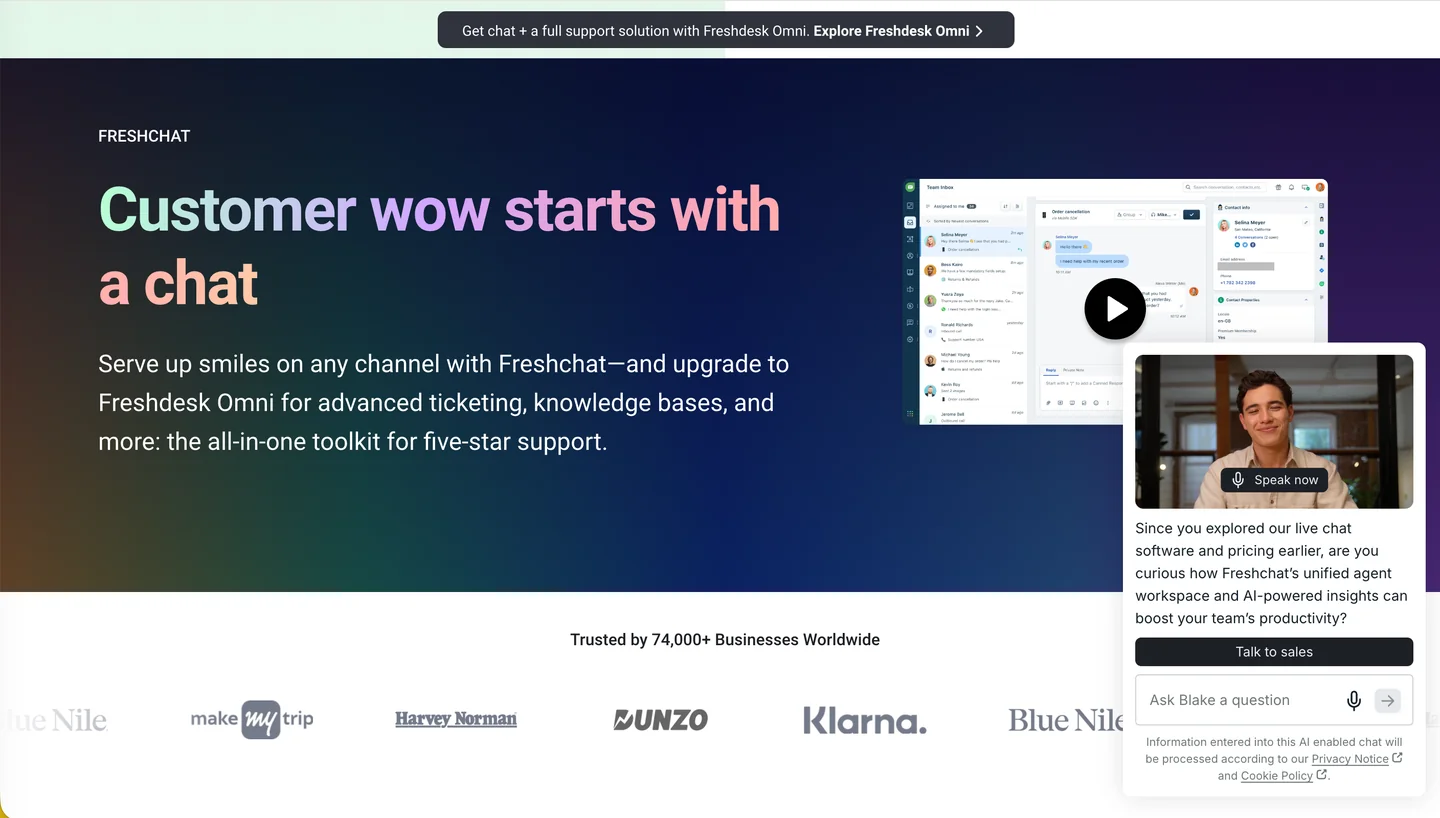Viewport: 1440px width, 818px height.
Task: Select the Private Note tab in the video preview
Action: pos(1074,370)
